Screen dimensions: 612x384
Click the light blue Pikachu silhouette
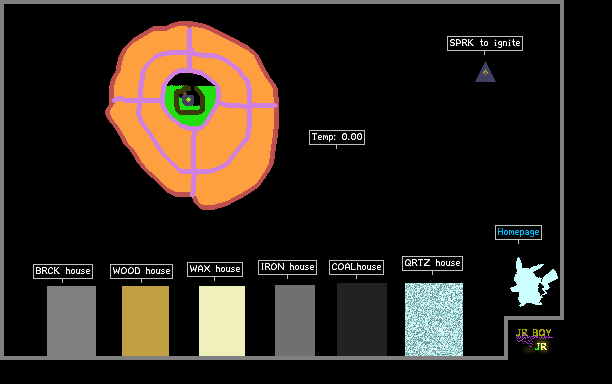533,282
